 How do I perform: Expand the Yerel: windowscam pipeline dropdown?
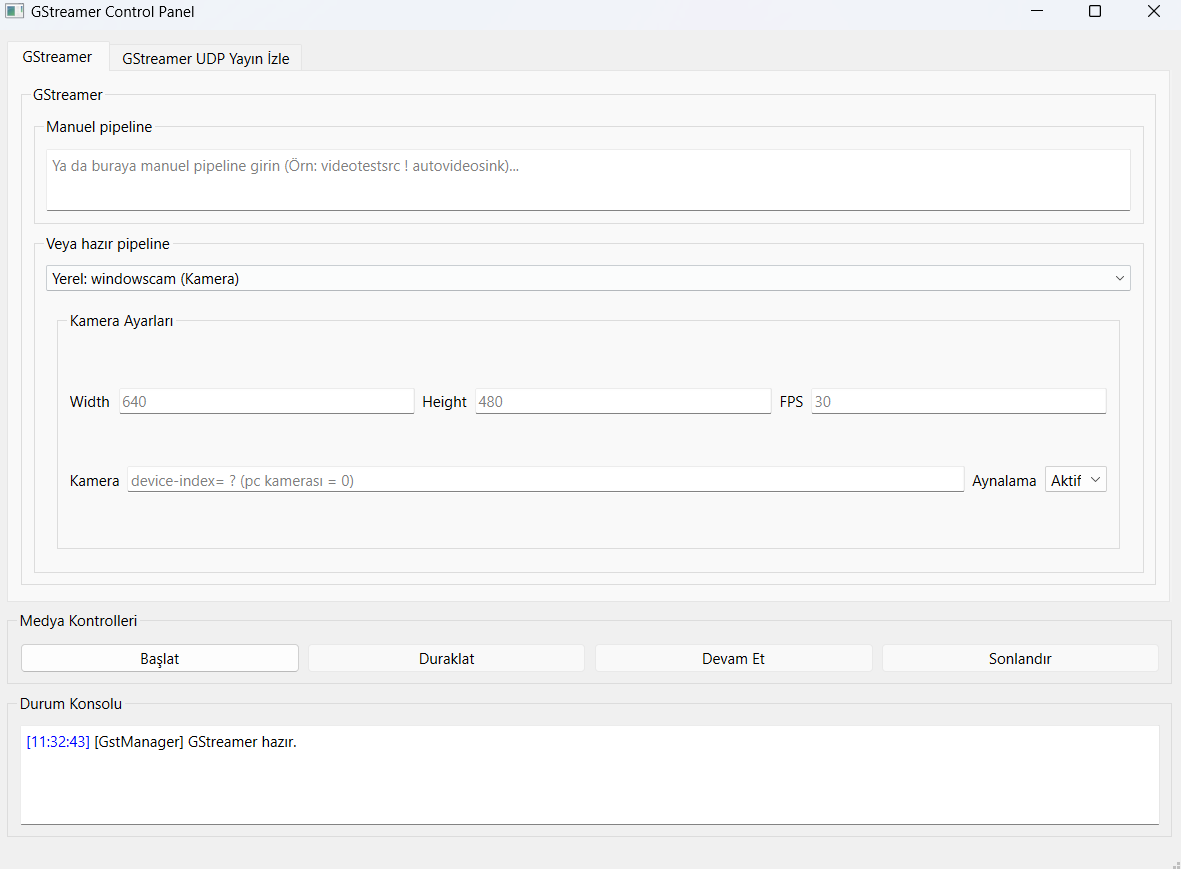[588, 279]
